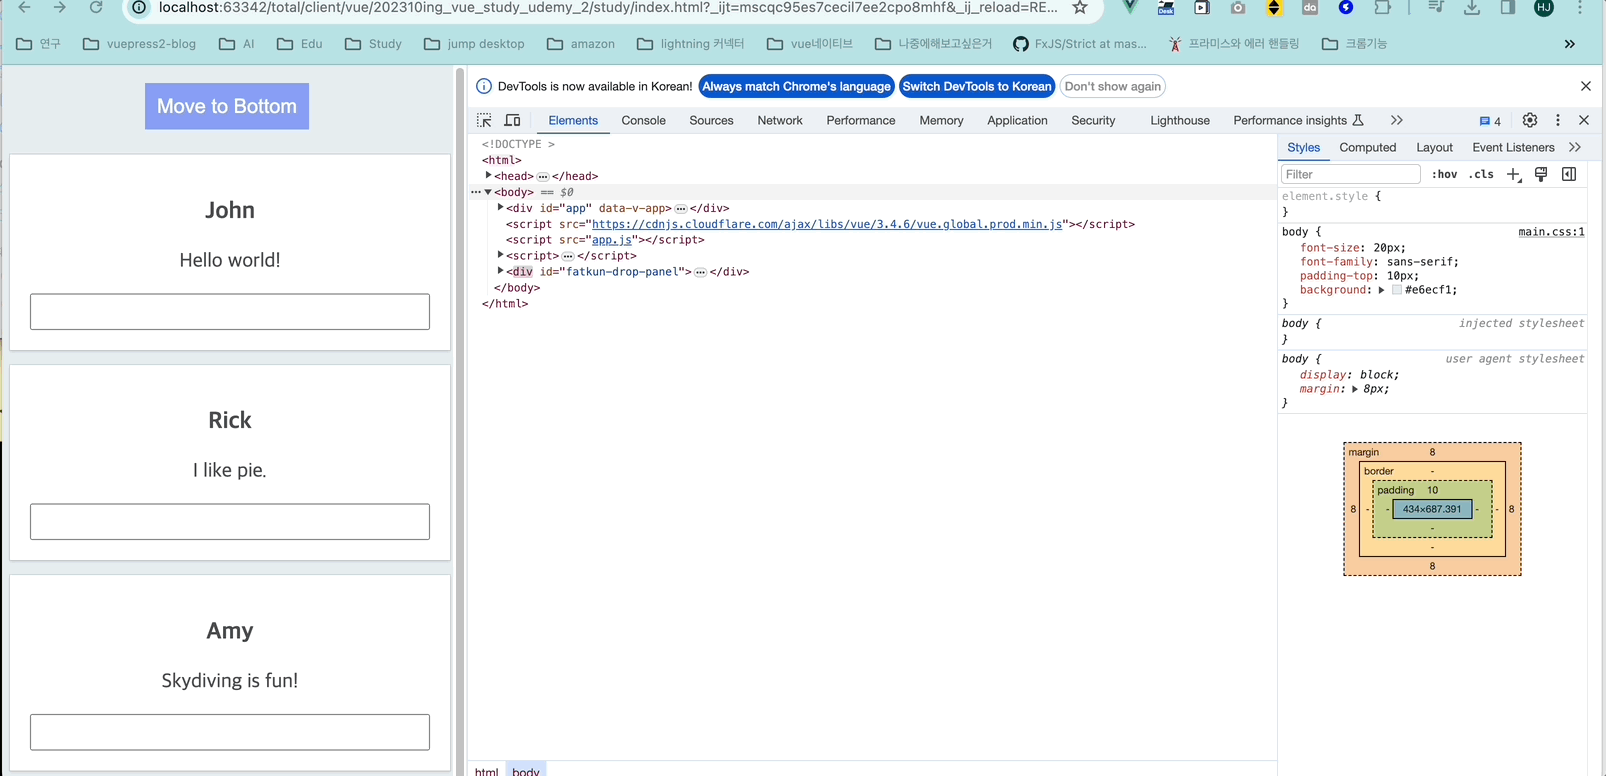1606x776 pixels.
Task: Click the browser back arrow
Action: [24, 8]
